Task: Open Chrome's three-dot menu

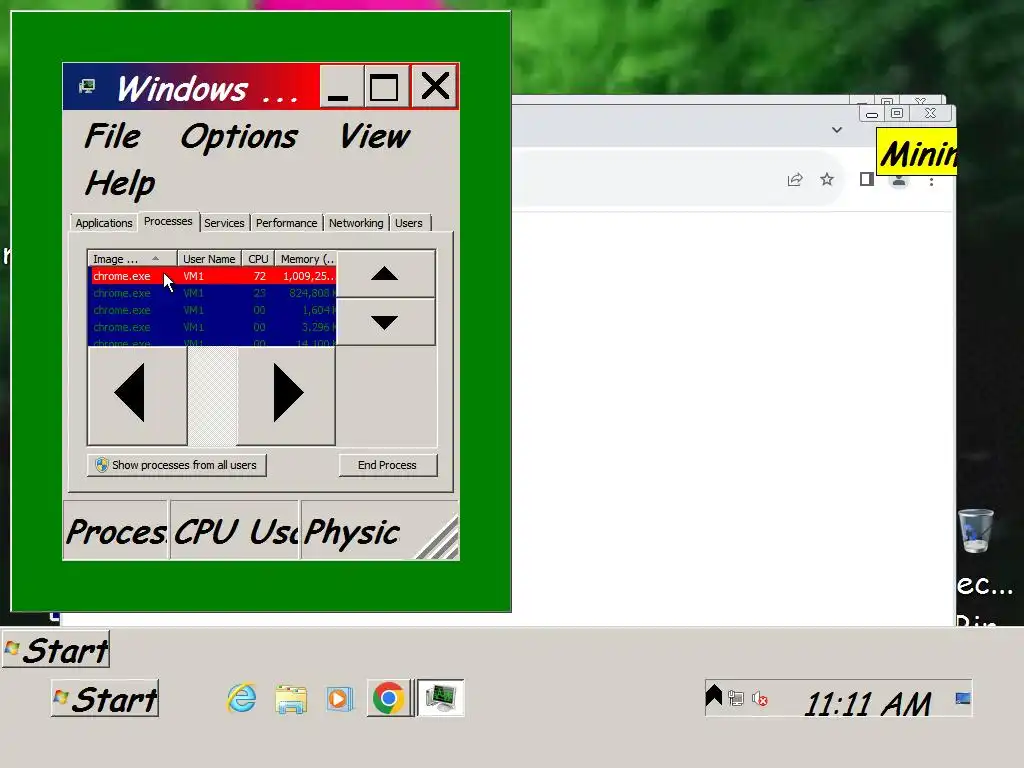Action: 931,182
